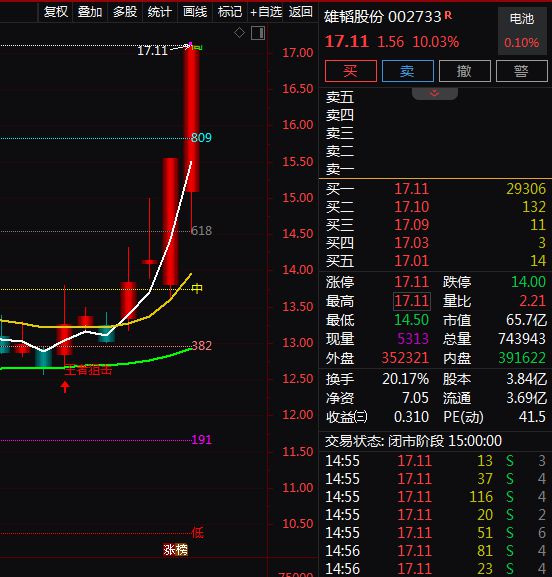Screen dimensions: 552x577
Task: Click the 卖五 ask row label
Action: [x=340, y=98]
